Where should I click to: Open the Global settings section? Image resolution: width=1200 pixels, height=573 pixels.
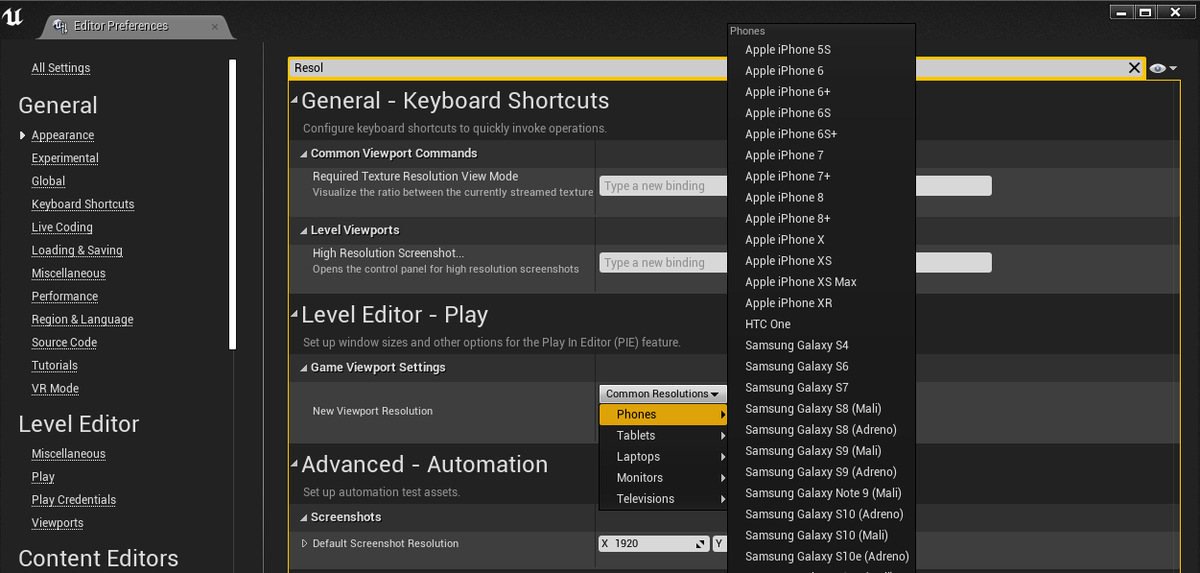click(x=48, y=181)
